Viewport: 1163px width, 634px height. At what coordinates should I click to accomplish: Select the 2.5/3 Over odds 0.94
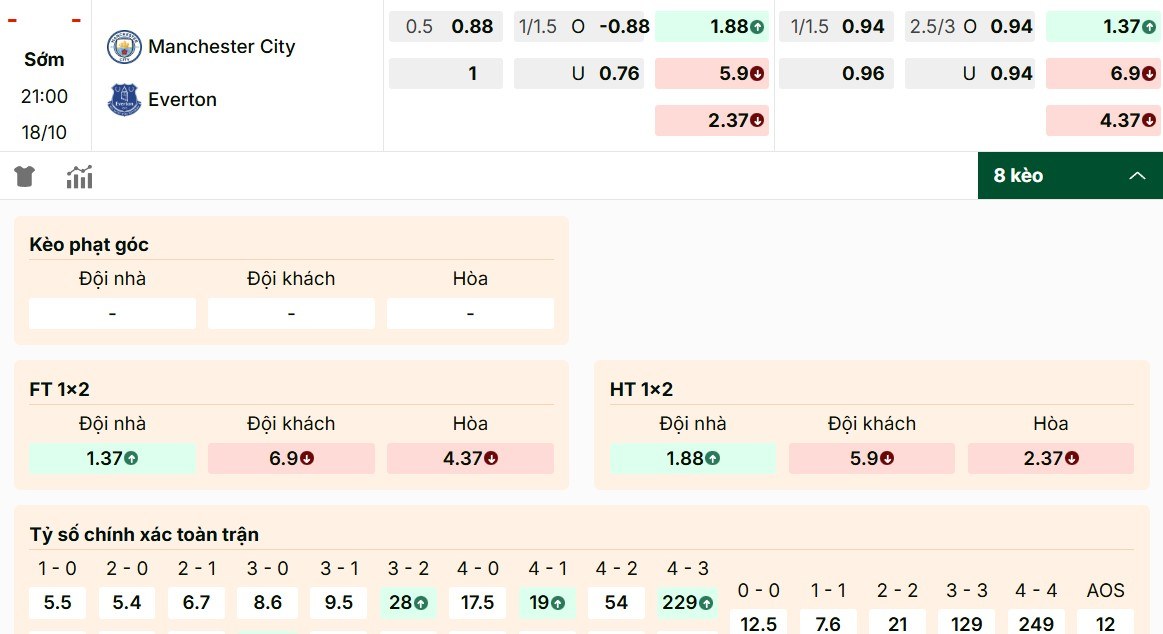point(969,27)
